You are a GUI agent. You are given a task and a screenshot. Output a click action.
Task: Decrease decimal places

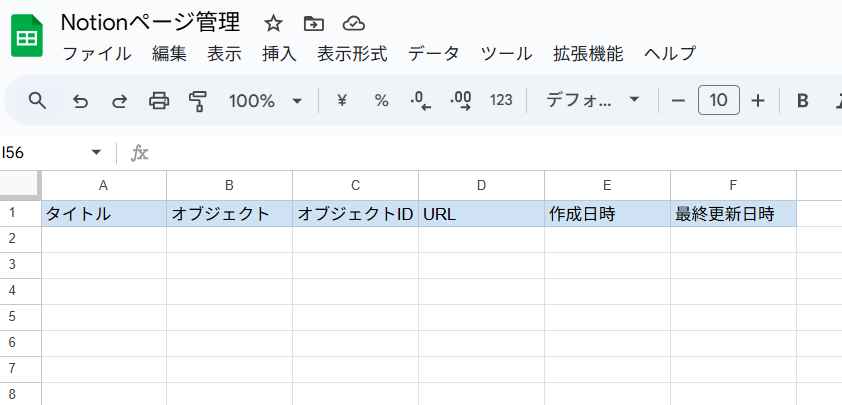click(x=420, y=100)
